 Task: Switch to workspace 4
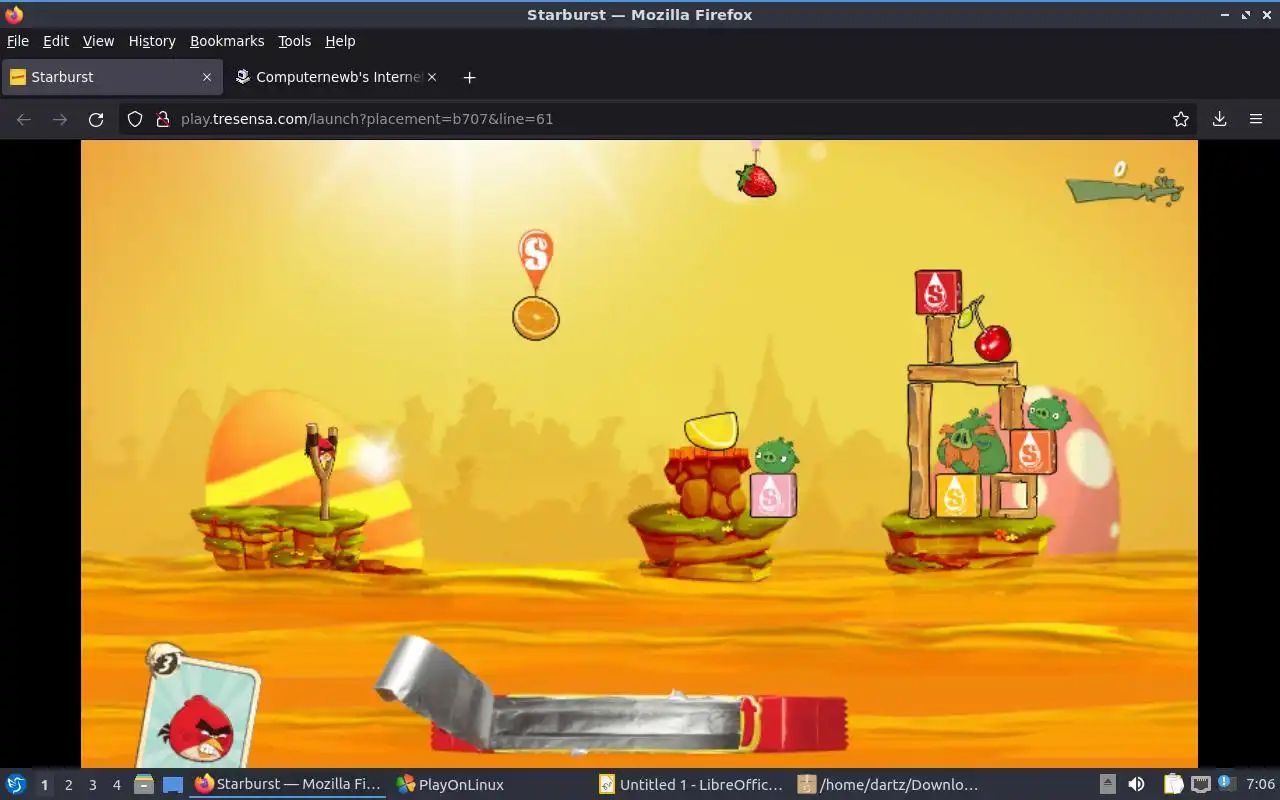[x=116, y=785]
